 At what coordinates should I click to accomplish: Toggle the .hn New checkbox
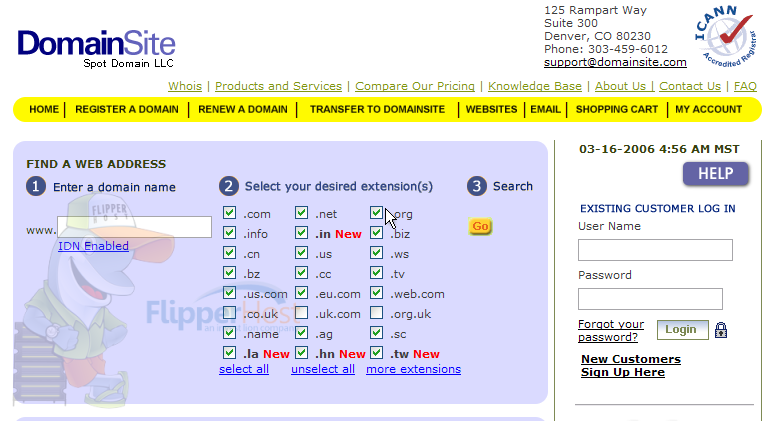(x=301, y=353)
